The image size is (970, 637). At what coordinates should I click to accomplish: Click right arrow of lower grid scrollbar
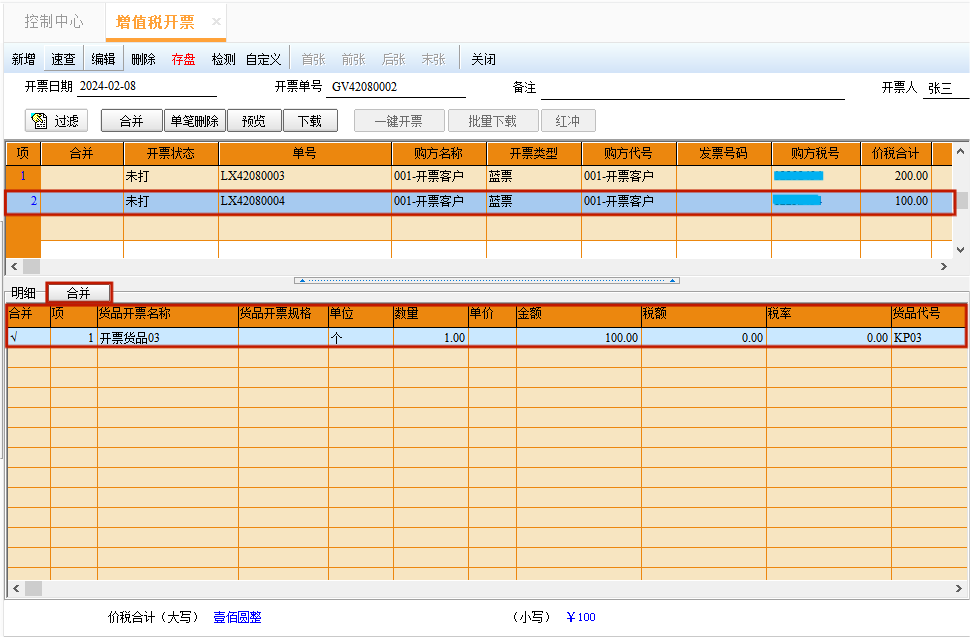[x=959, y=589]
